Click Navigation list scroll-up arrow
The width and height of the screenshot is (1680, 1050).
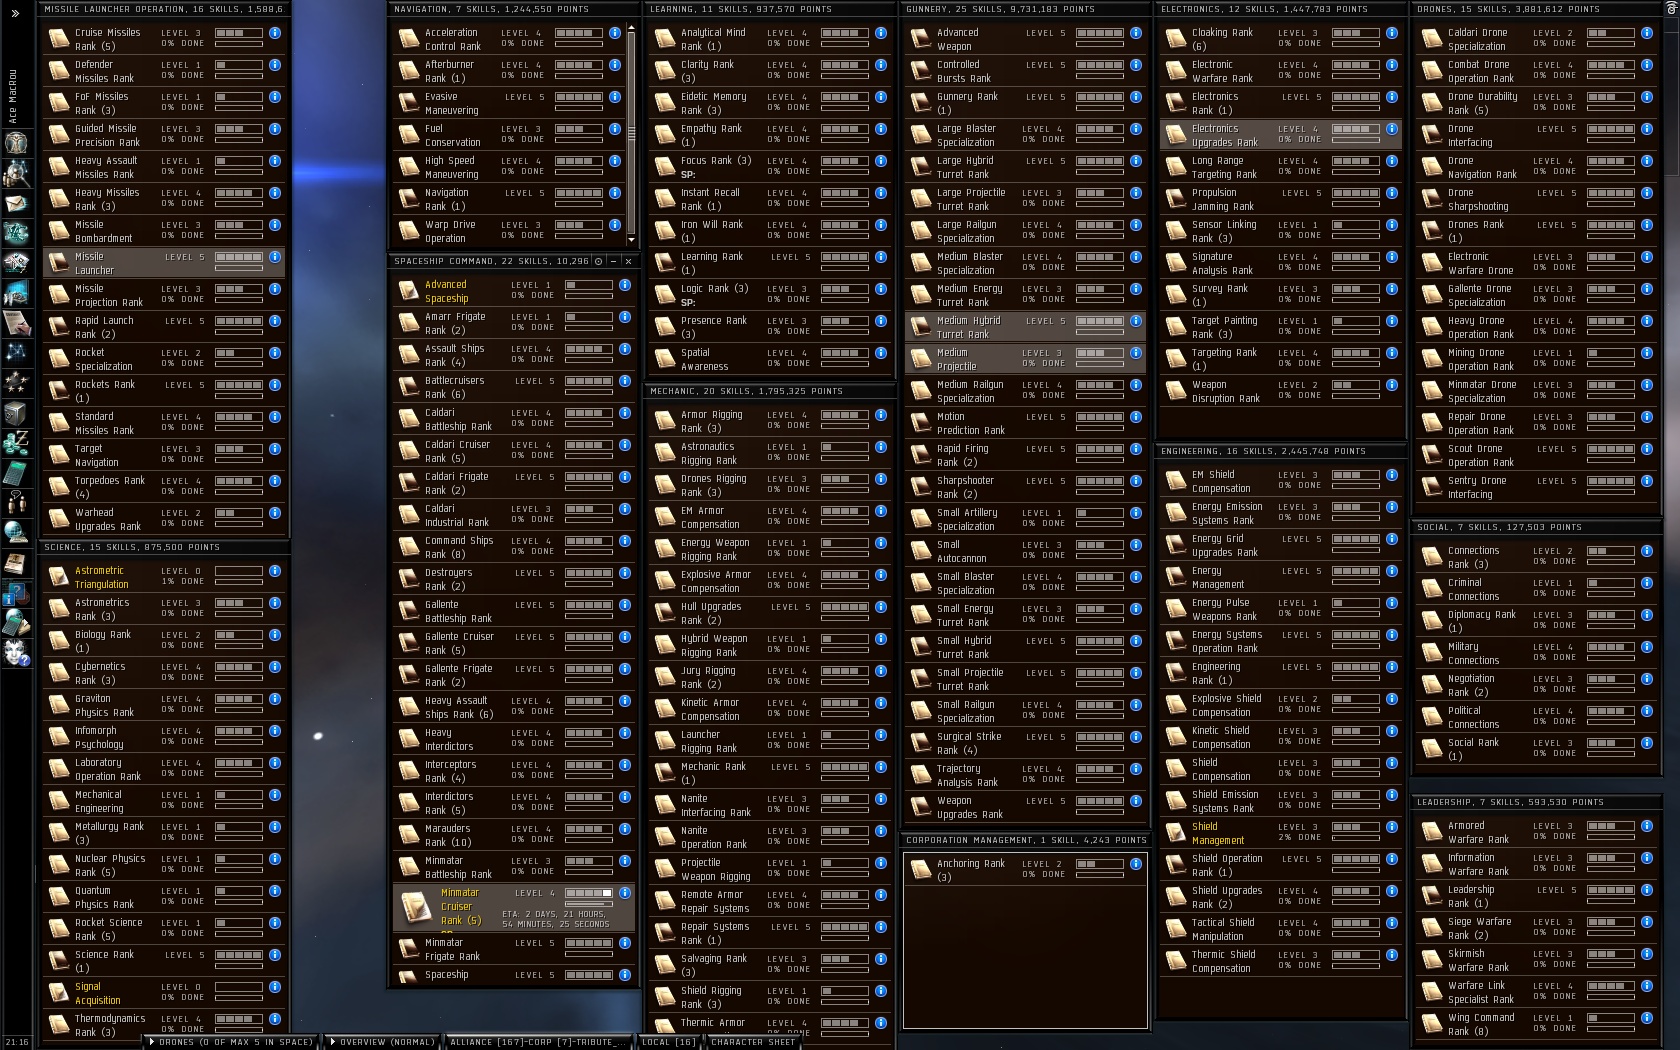(631, 27)
